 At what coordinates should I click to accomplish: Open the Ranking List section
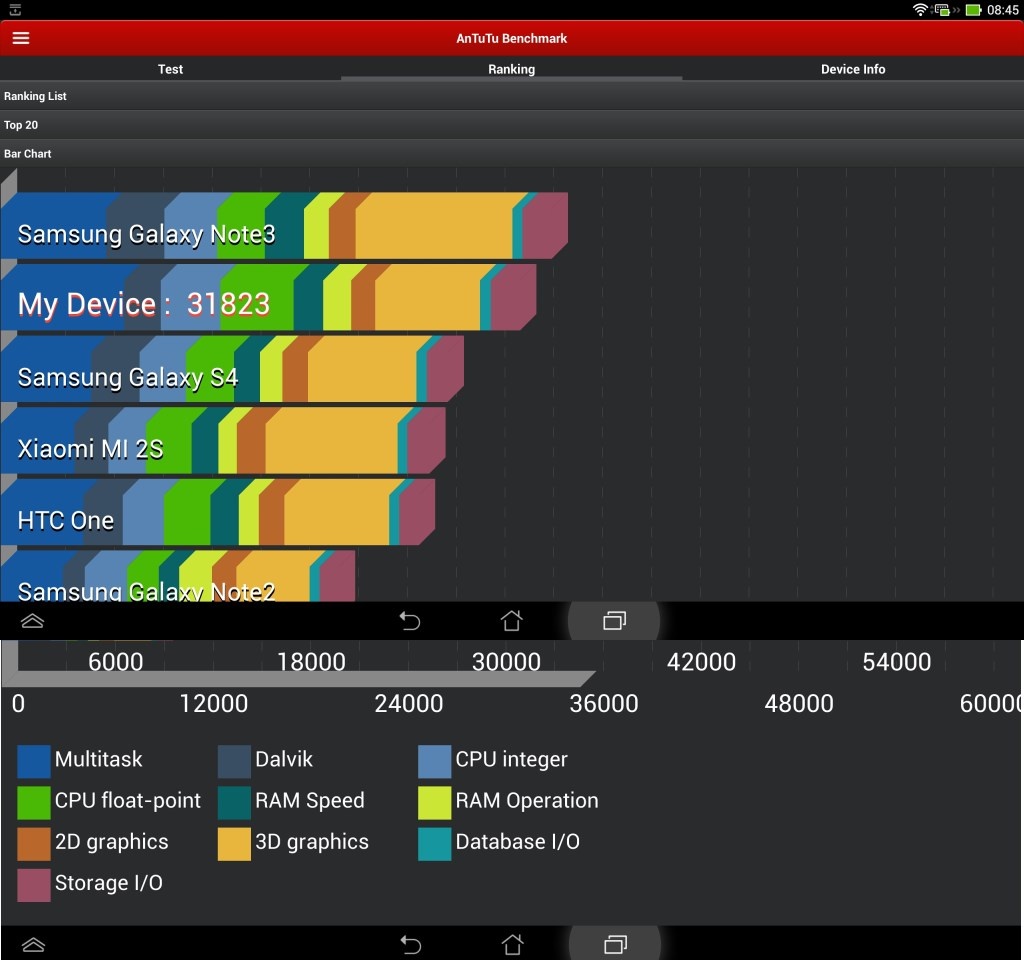pos(512,96)
